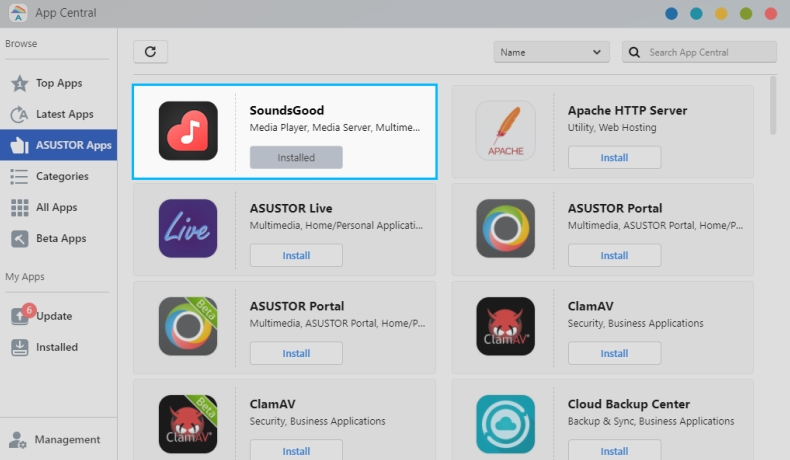Click the vertical scrollbar of the app list
The height and width of the screenshot is (460, 790).
(773, 105)
